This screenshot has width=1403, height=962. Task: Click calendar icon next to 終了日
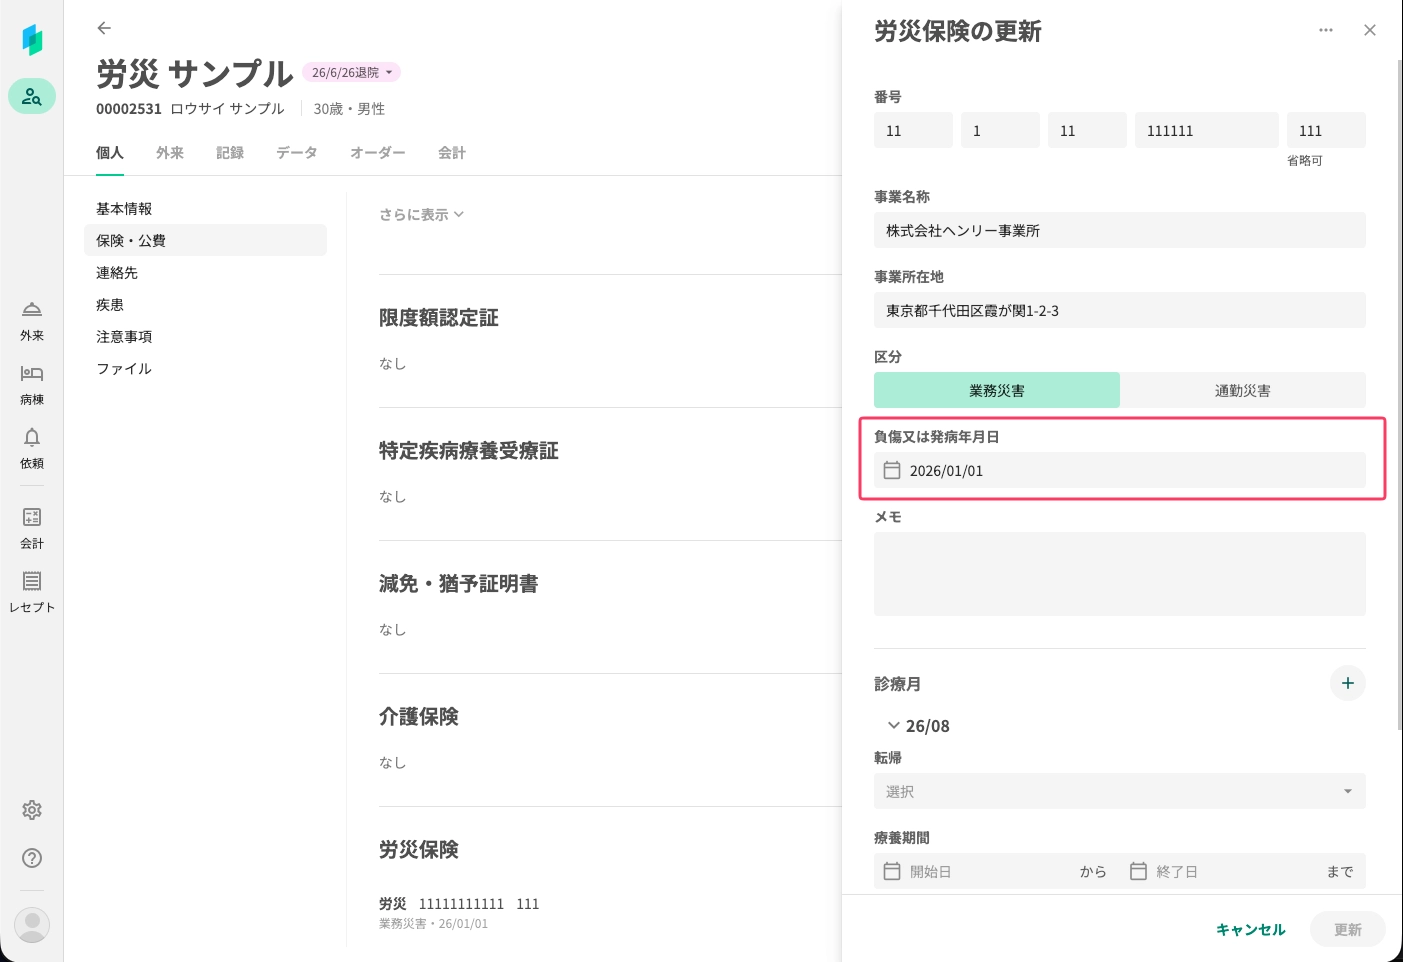1138,871
